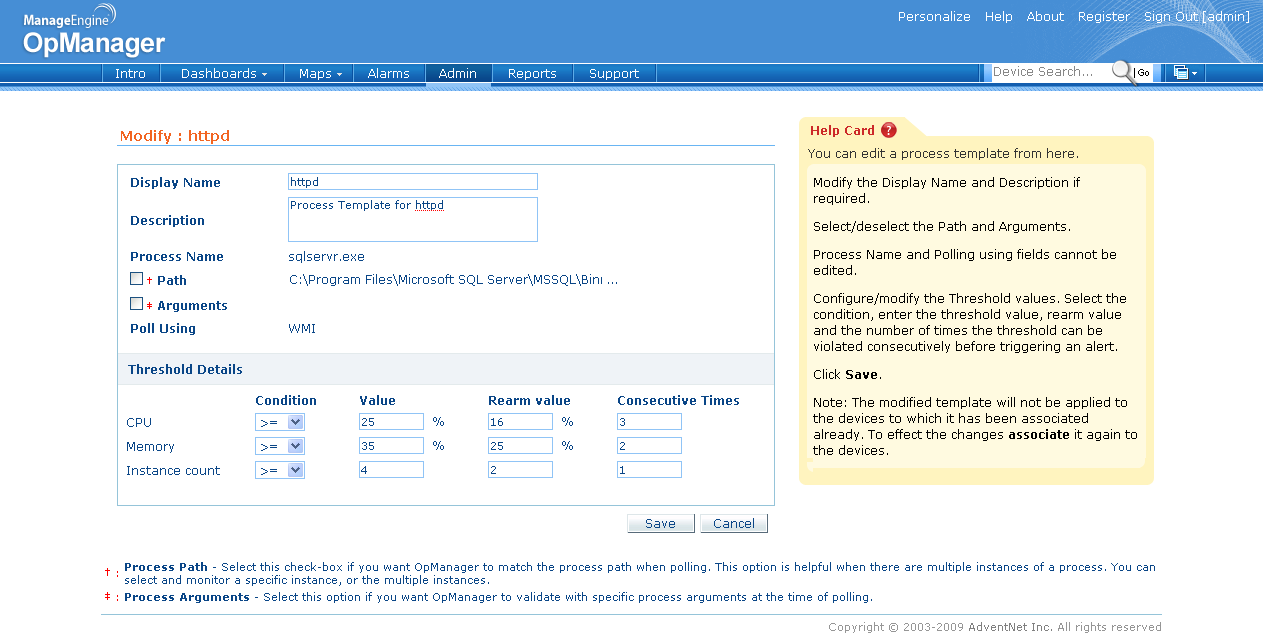Focus the Device Search box
Image resolution: width=1263 pixels, height=634 pixels.
1050,72
